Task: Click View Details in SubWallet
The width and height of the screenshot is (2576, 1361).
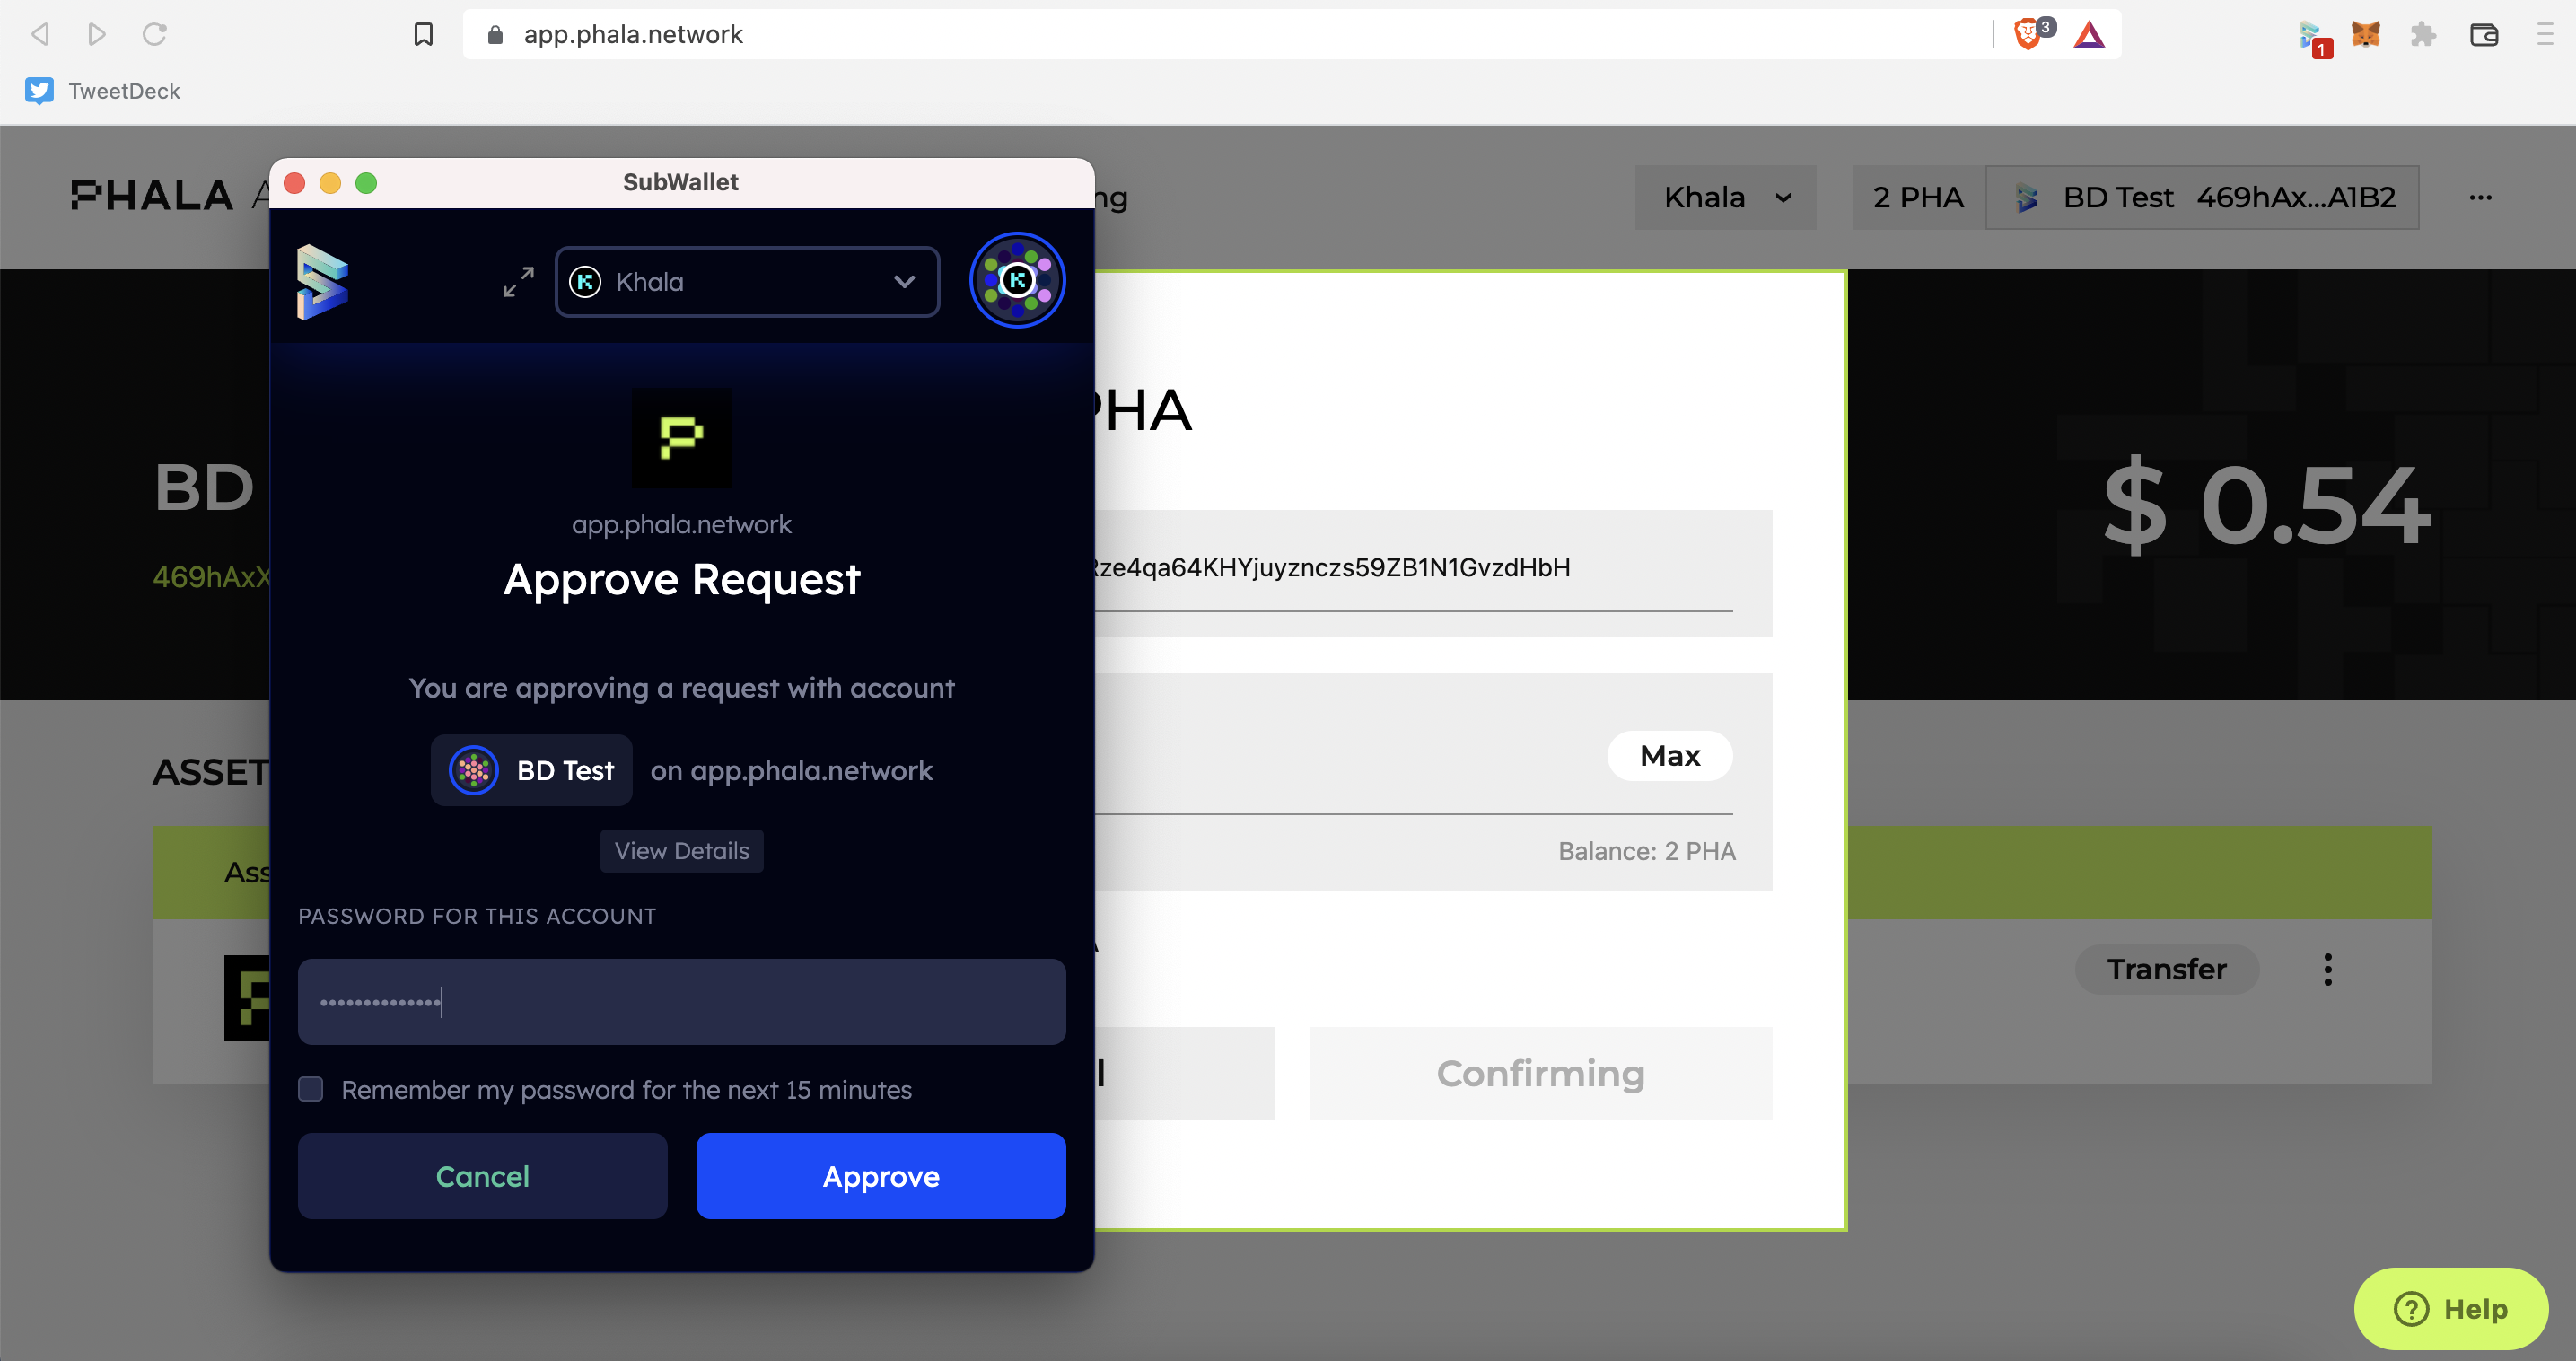Action: 681,851
